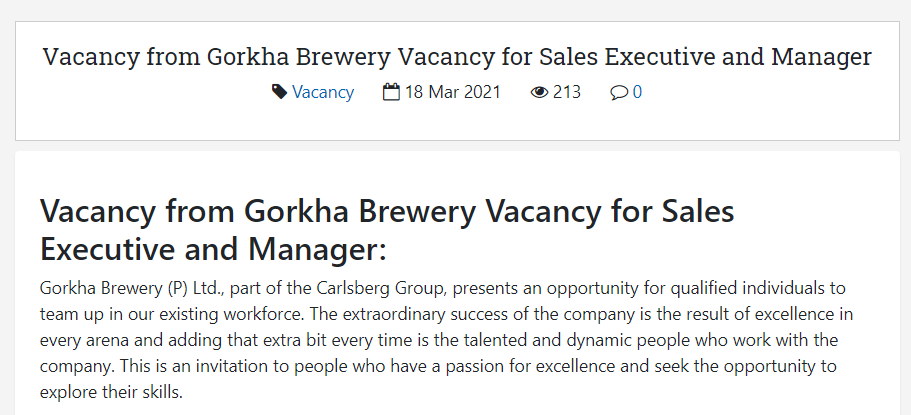The image size is (911, 415).
Task: Click the word Manager in the header title
Action: (822, 57)
